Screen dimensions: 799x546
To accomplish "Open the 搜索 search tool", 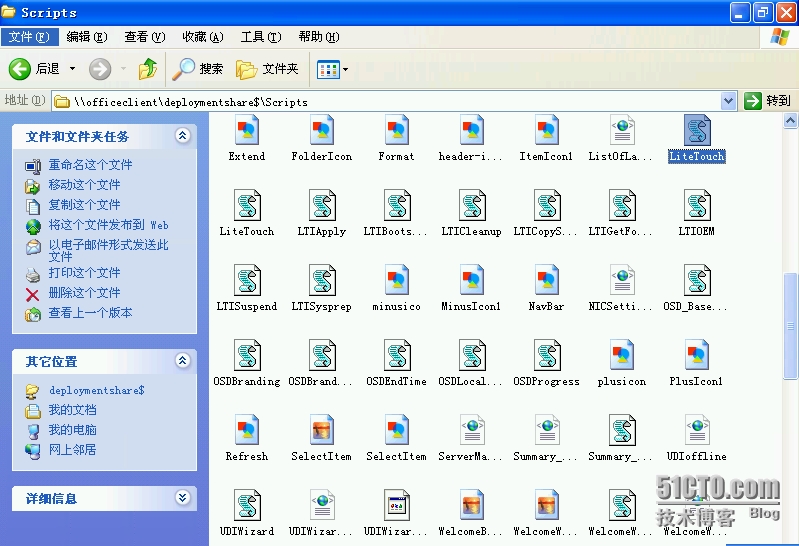I will (198, 69).
